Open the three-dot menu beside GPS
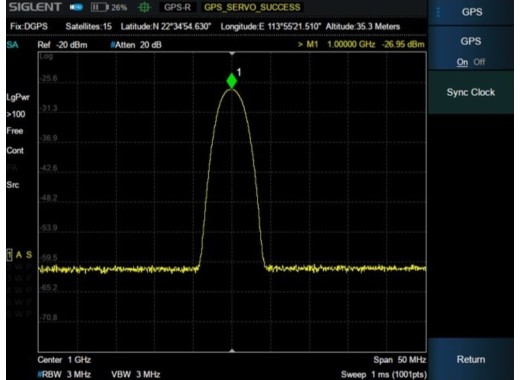 tap(438, 12)
